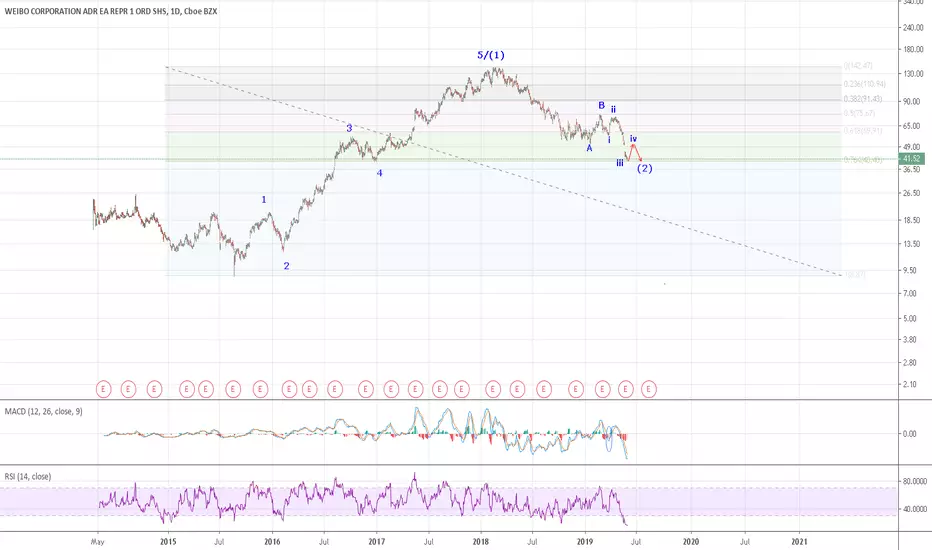932x550 pixels.
Task: Select the wave 4 label
Action: (379, 173)
